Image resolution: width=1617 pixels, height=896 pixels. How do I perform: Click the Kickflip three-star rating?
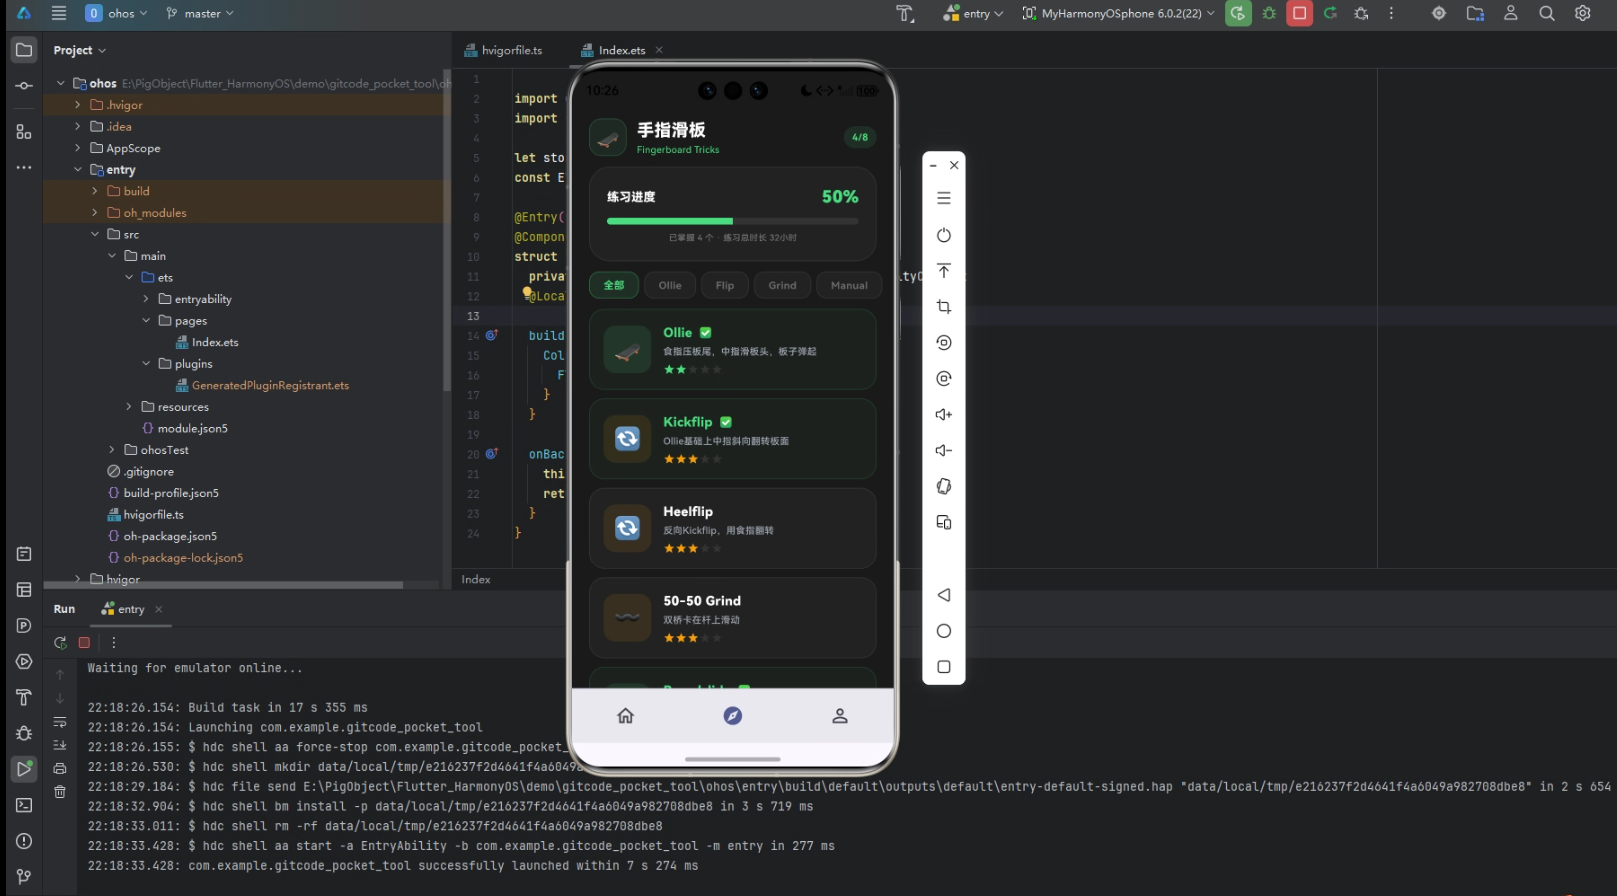[692, 459]
